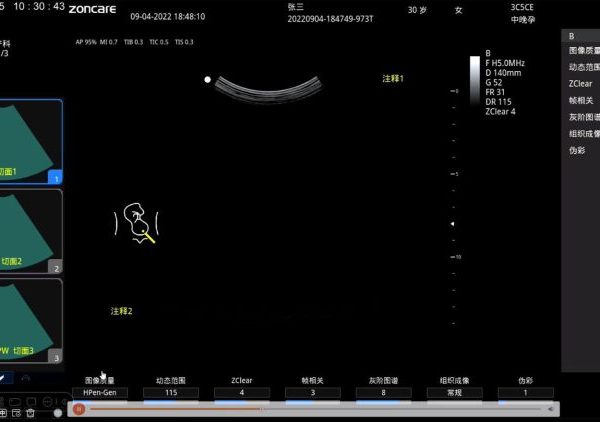Click the trash delete icon bottom-left
Image resolution: width=600 pixels, height=422 pixels.
click(31, 412)
